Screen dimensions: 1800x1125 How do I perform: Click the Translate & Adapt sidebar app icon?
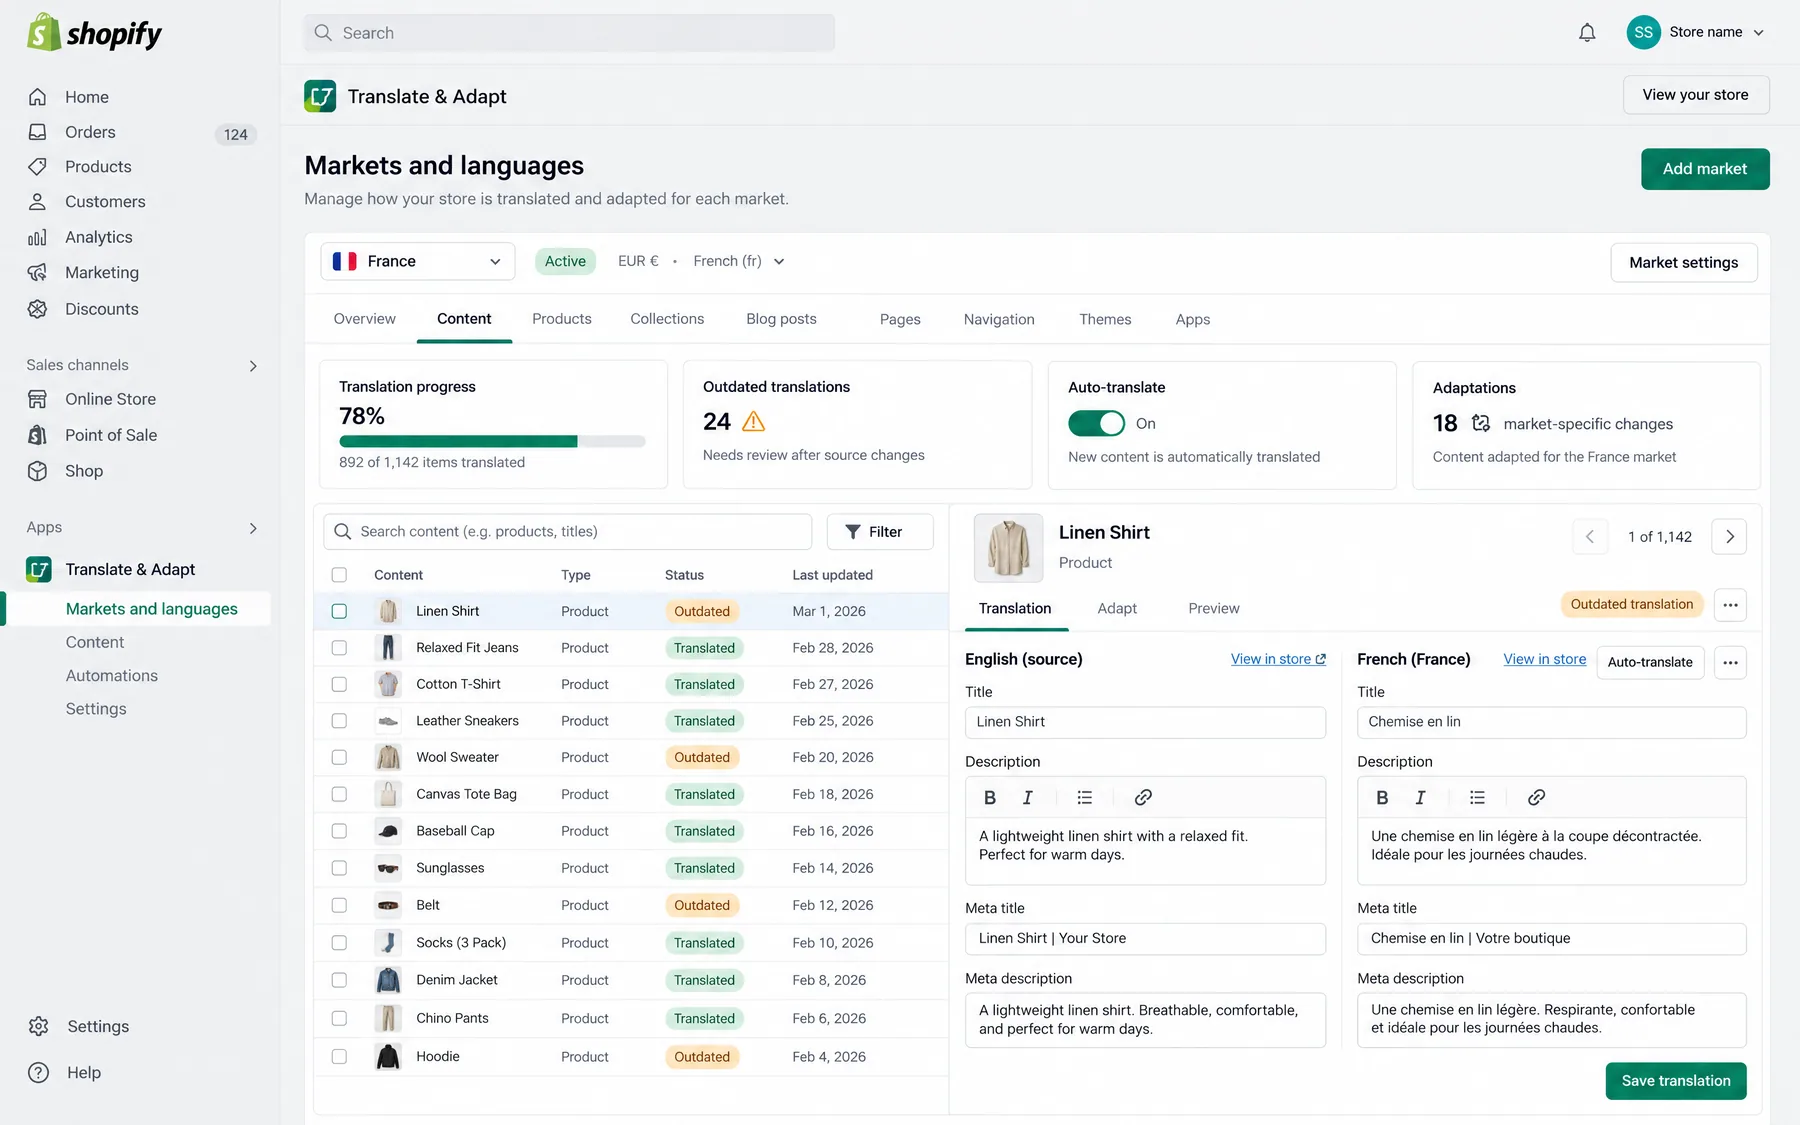pyautogui.click(x=39, y=569)
